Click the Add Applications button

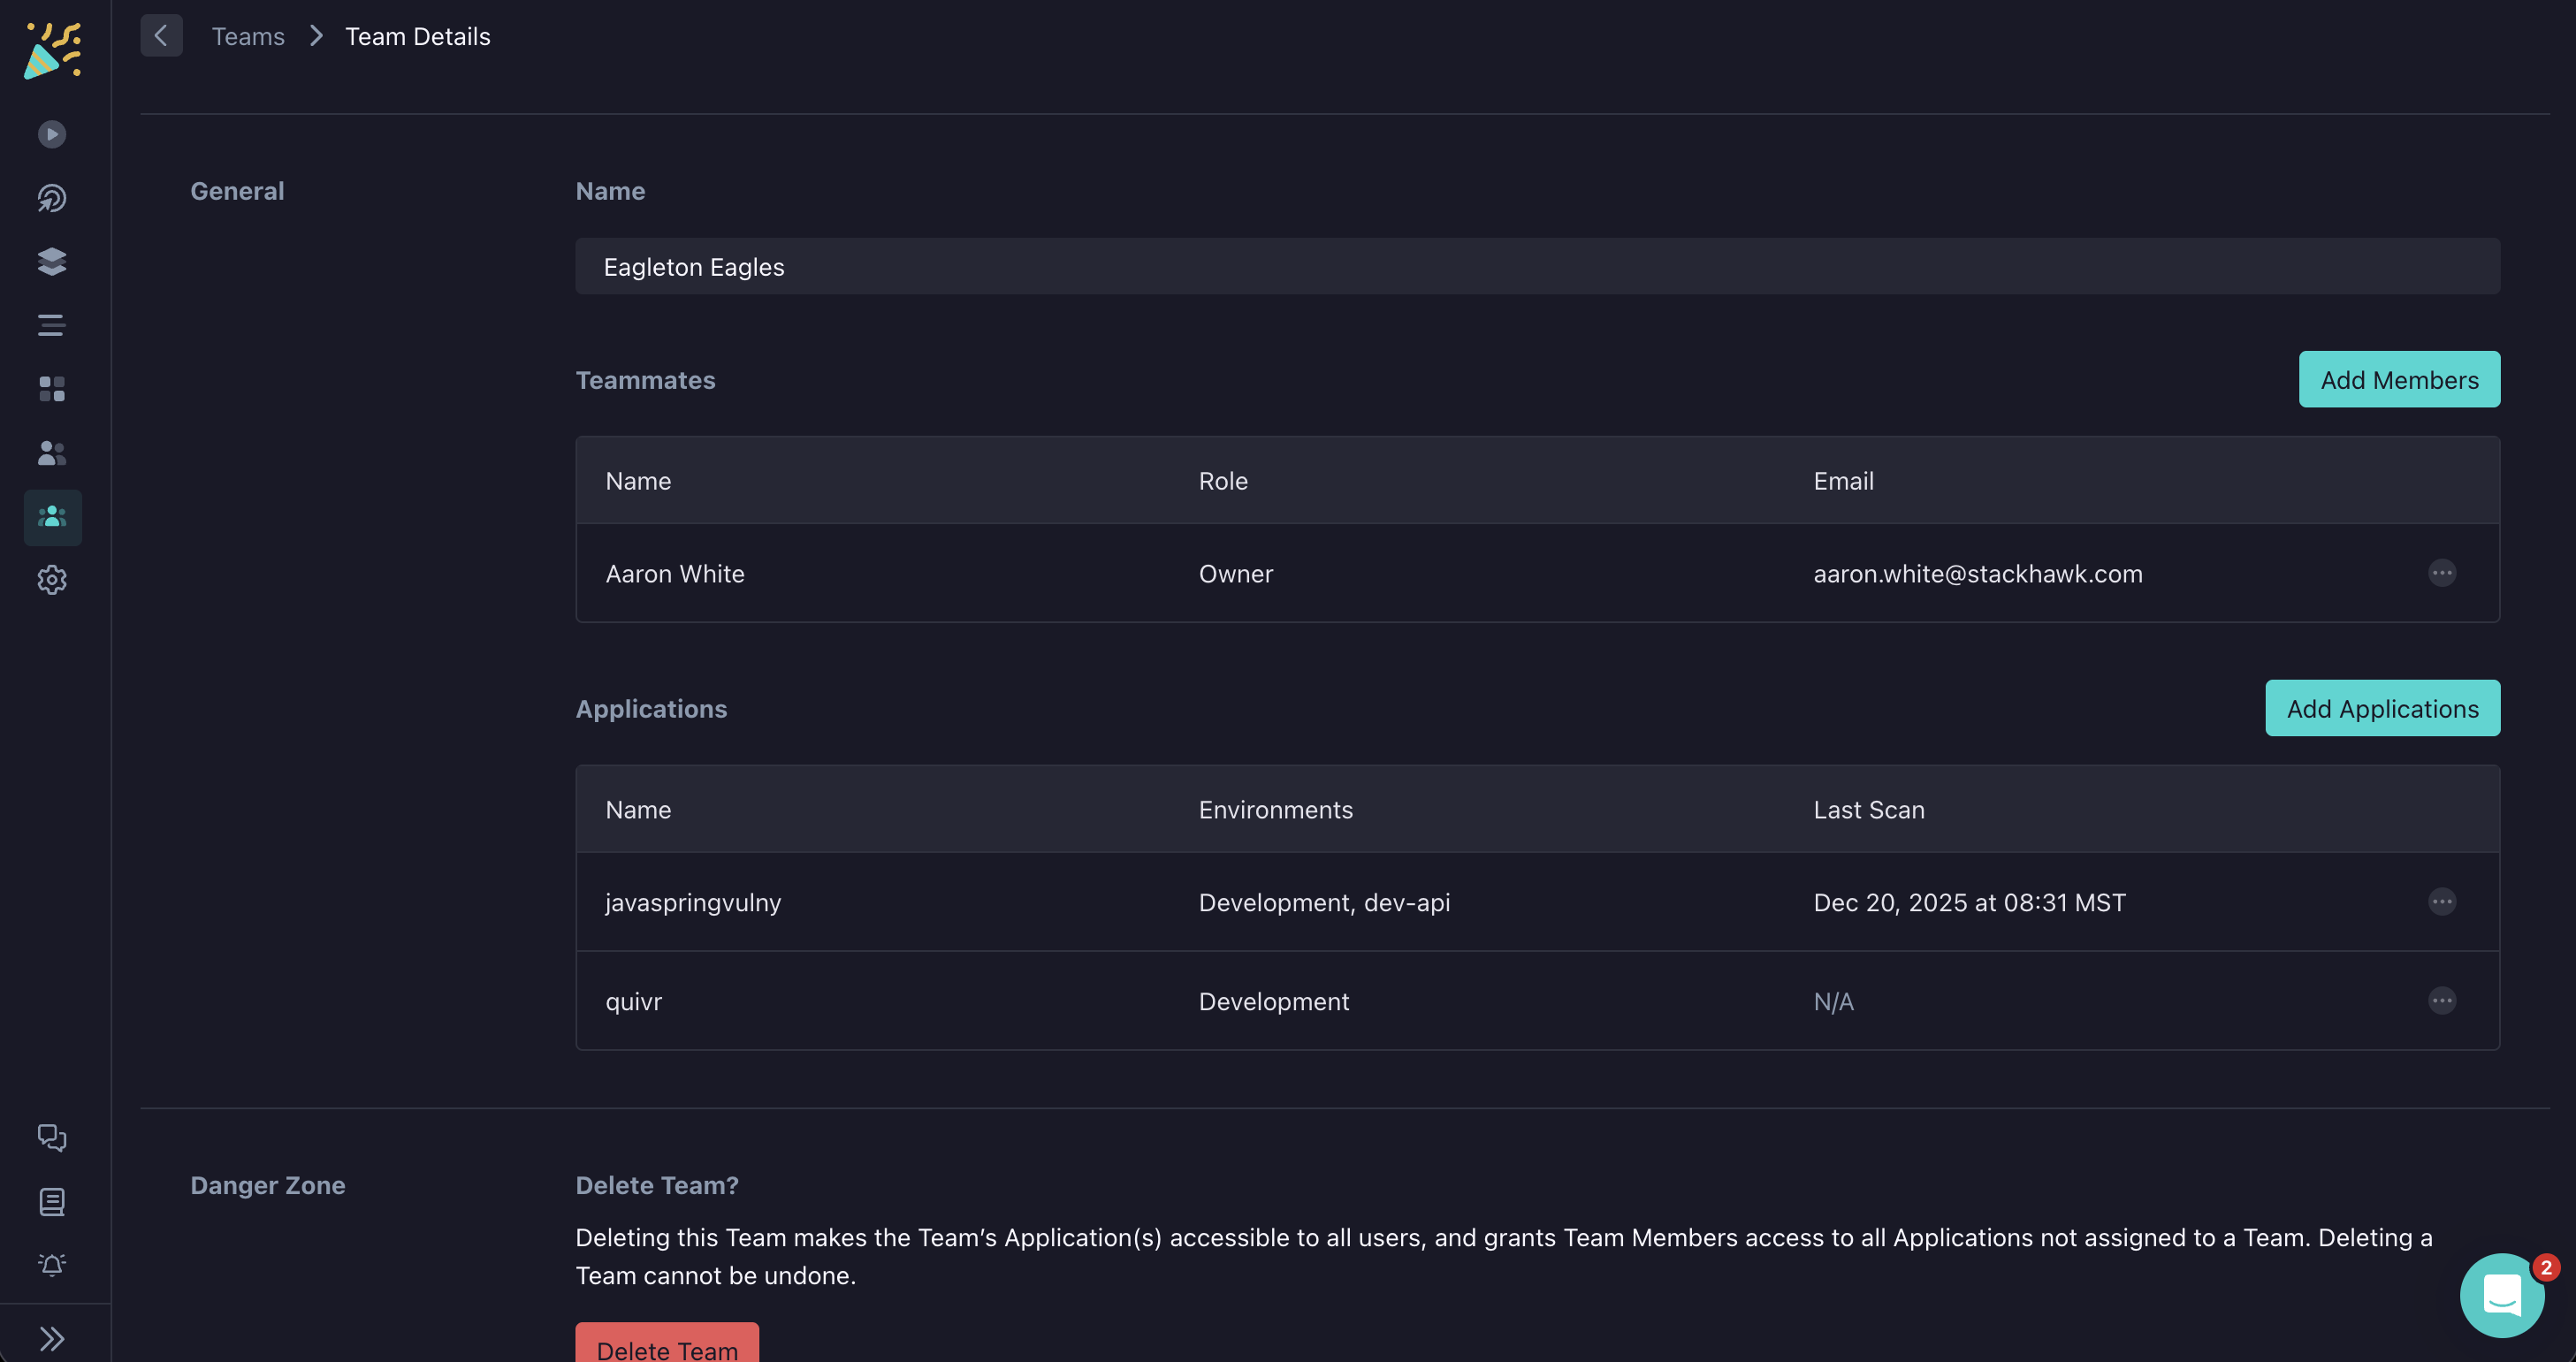click(2382, 709)
